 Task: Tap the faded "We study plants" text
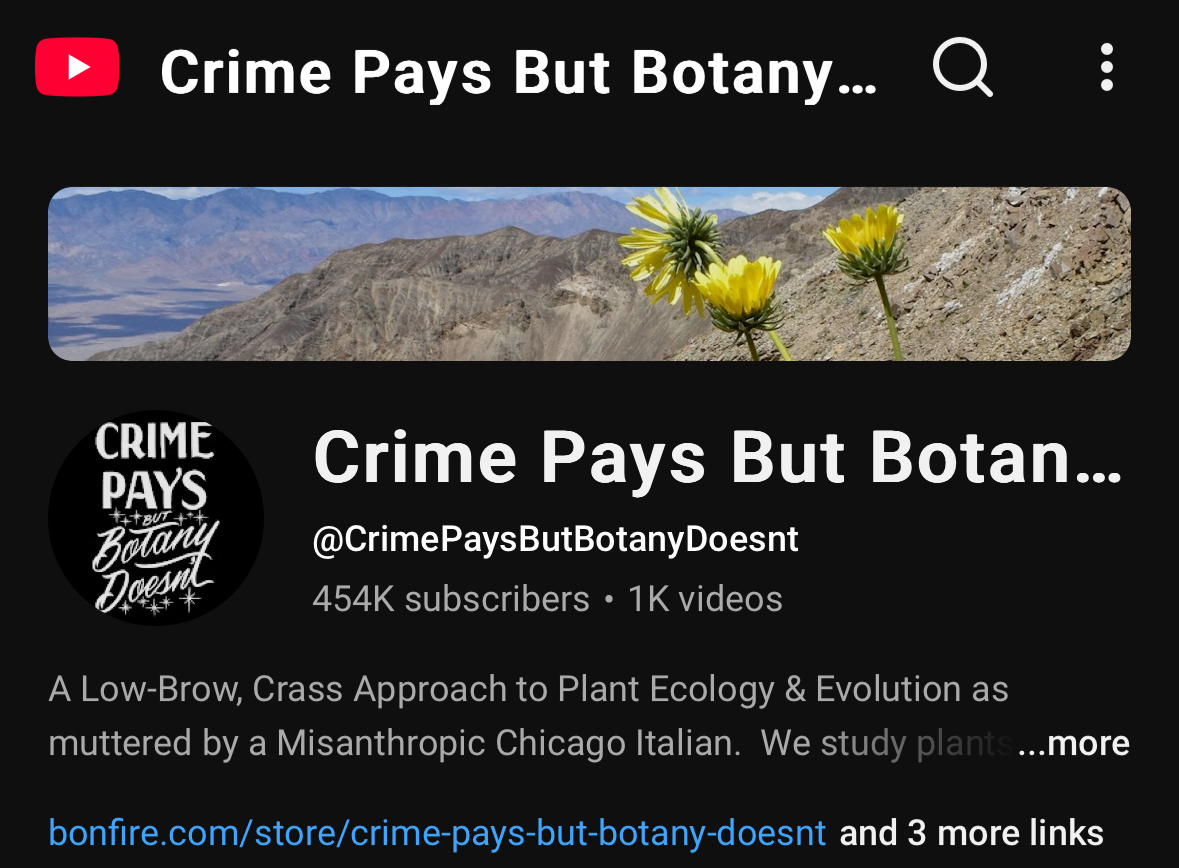coord(887,743)
